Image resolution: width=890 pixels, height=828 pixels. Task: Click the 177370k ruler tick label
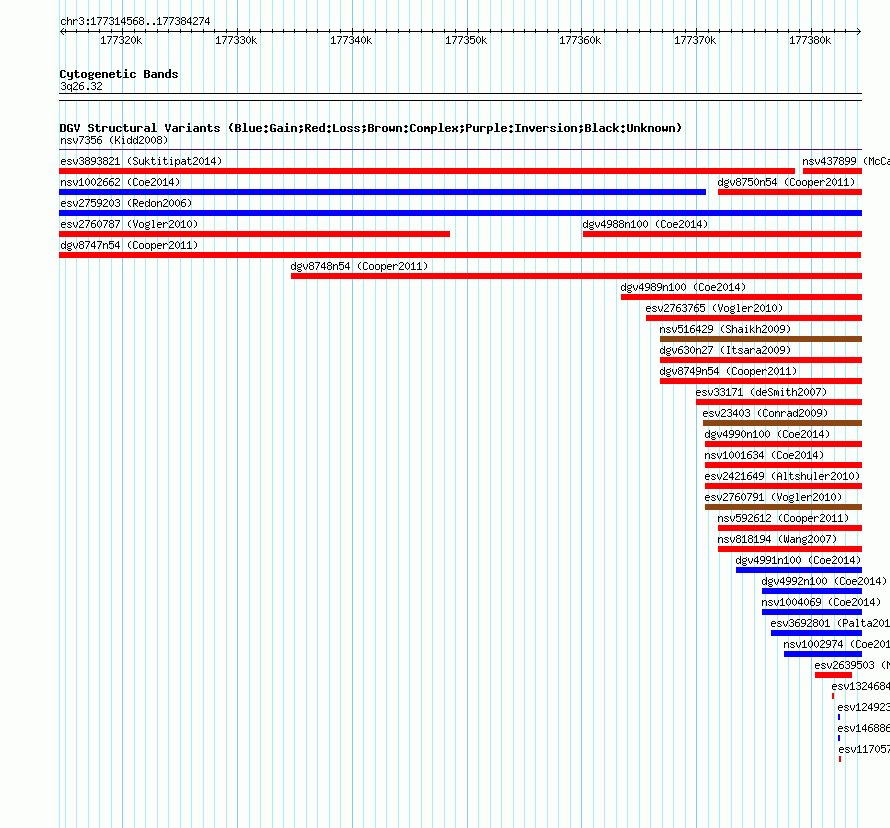click(x=695, y=40)
